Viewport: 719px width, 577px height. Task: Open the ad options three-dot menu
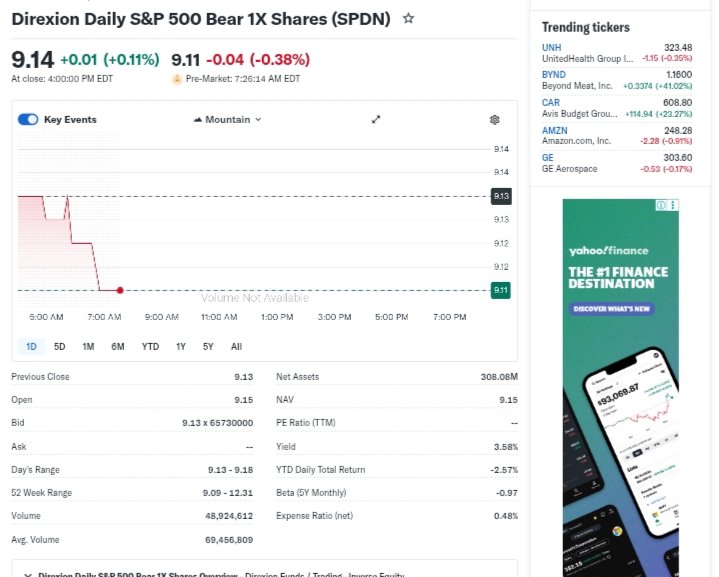[x=673, y=205]
